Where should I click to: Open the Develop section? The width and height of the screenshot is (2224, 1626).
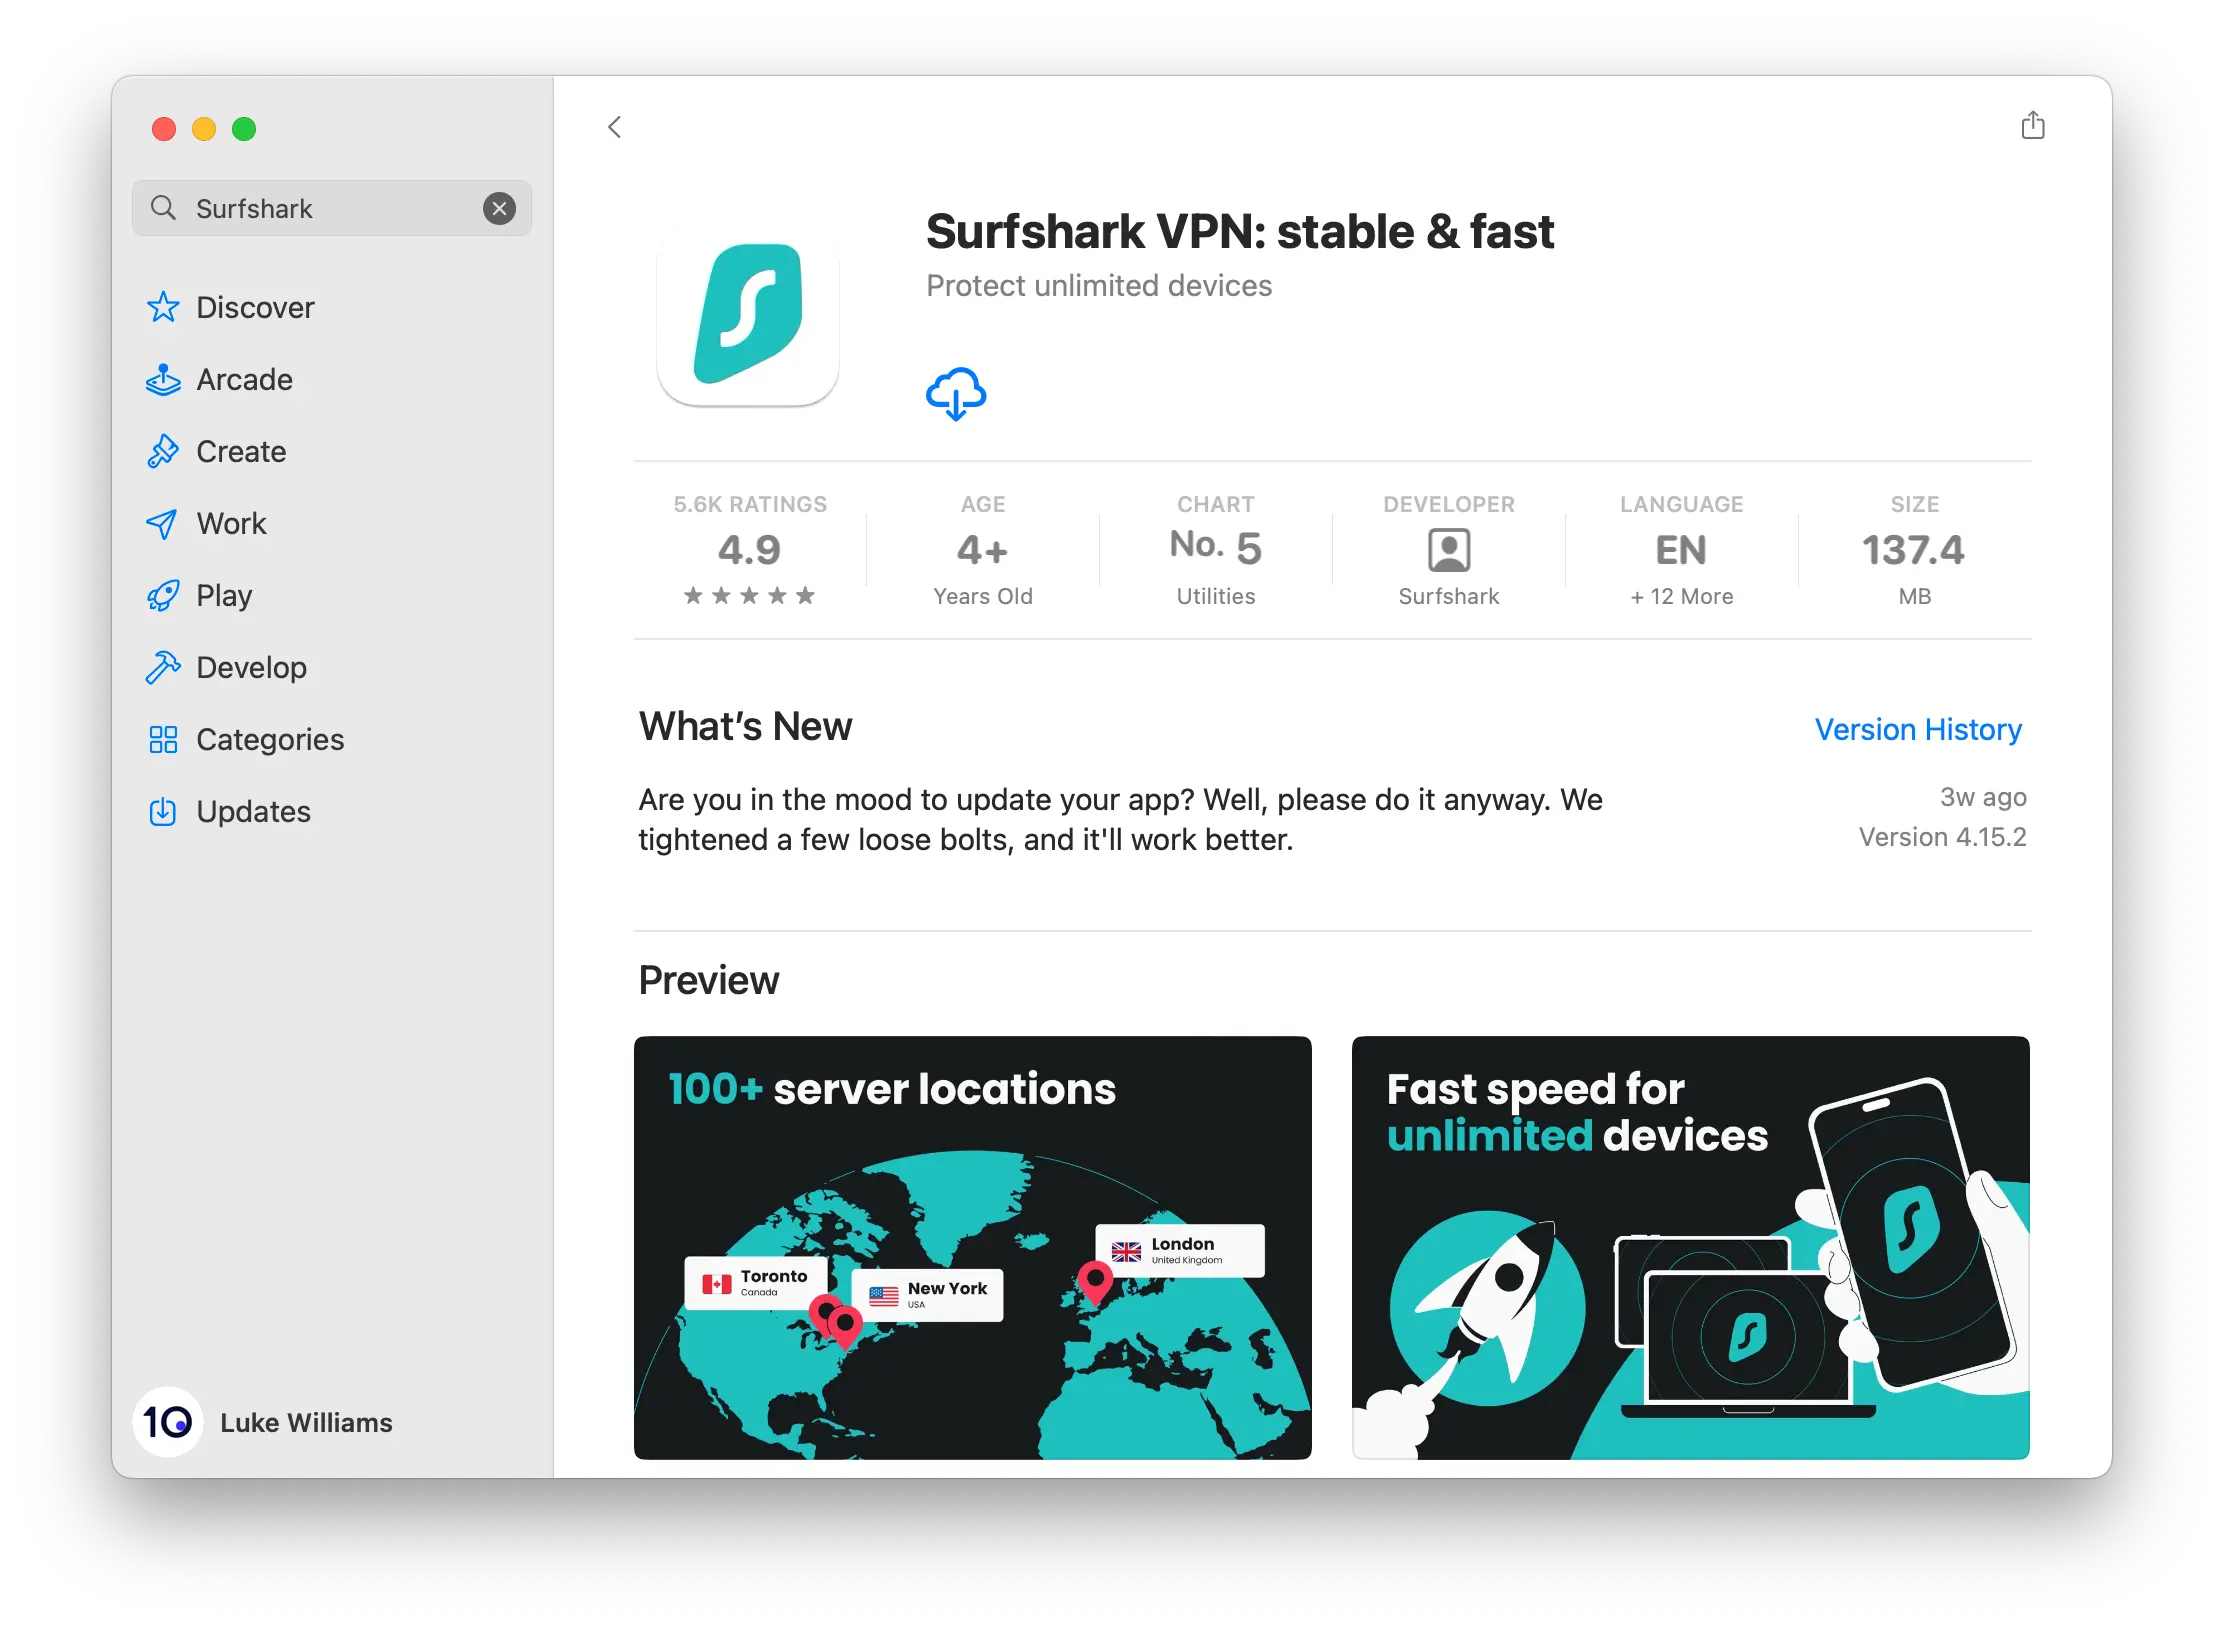pos(250,666)
